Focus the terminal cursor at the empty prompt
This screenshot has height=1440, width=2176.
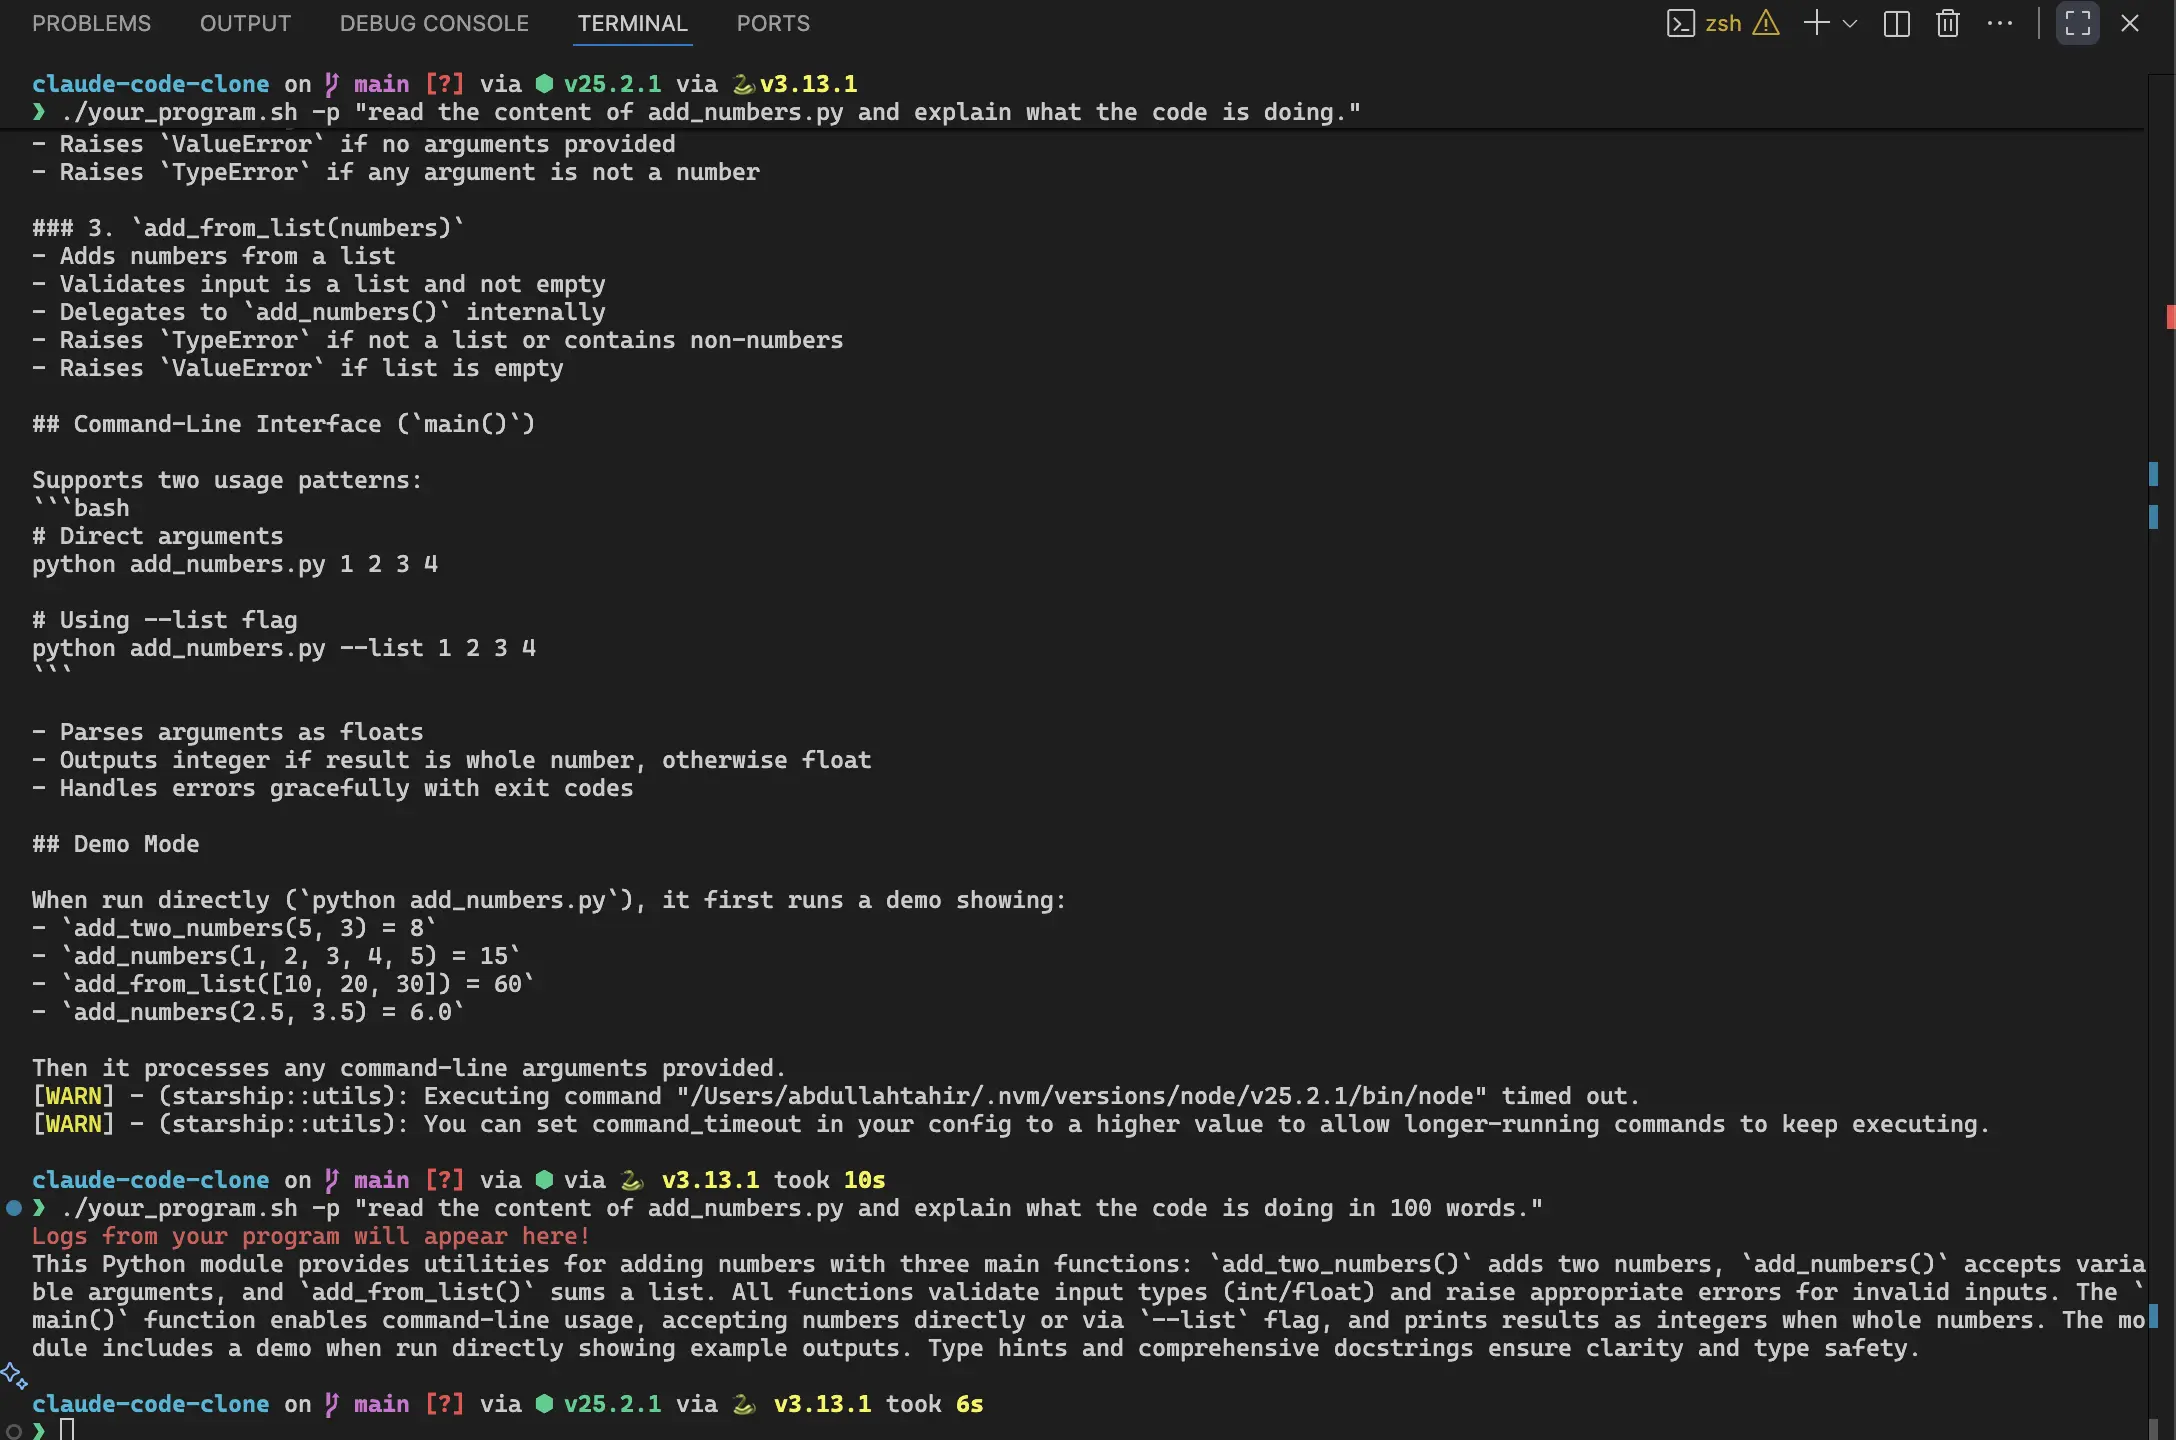point(67,1429)
